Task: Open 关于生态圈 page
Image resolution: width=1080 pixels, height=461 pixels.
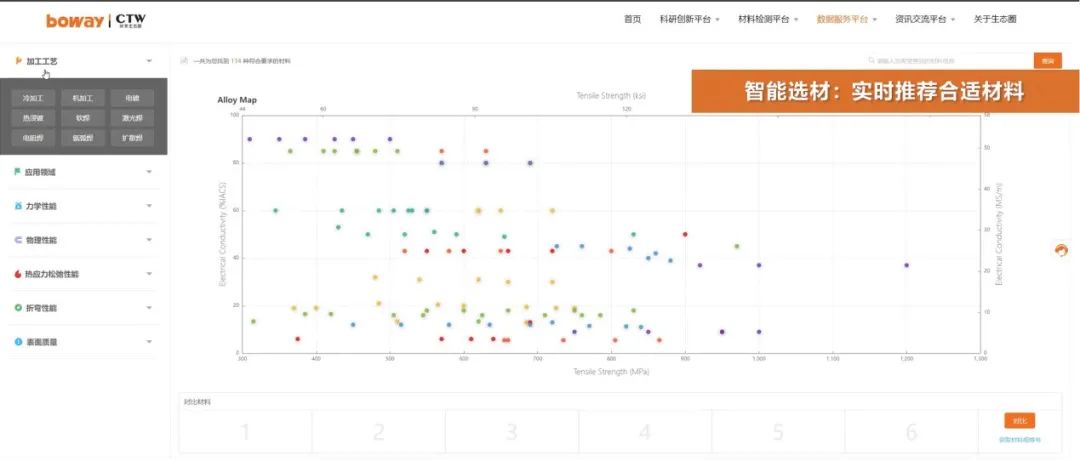Action: click(x=995, y=19)
